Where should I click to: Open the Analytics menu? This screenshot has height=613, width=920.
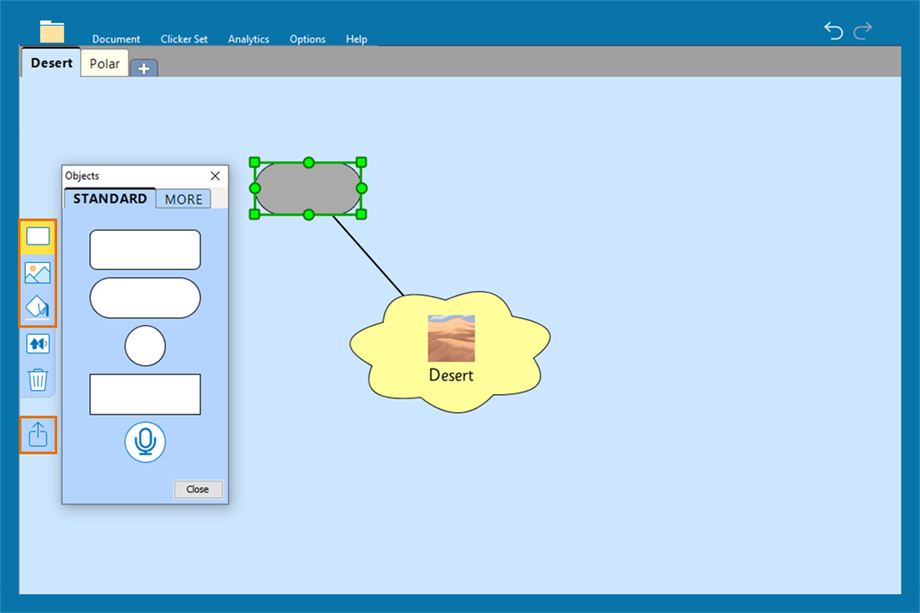pyautogui.click(x=248, y=39)
